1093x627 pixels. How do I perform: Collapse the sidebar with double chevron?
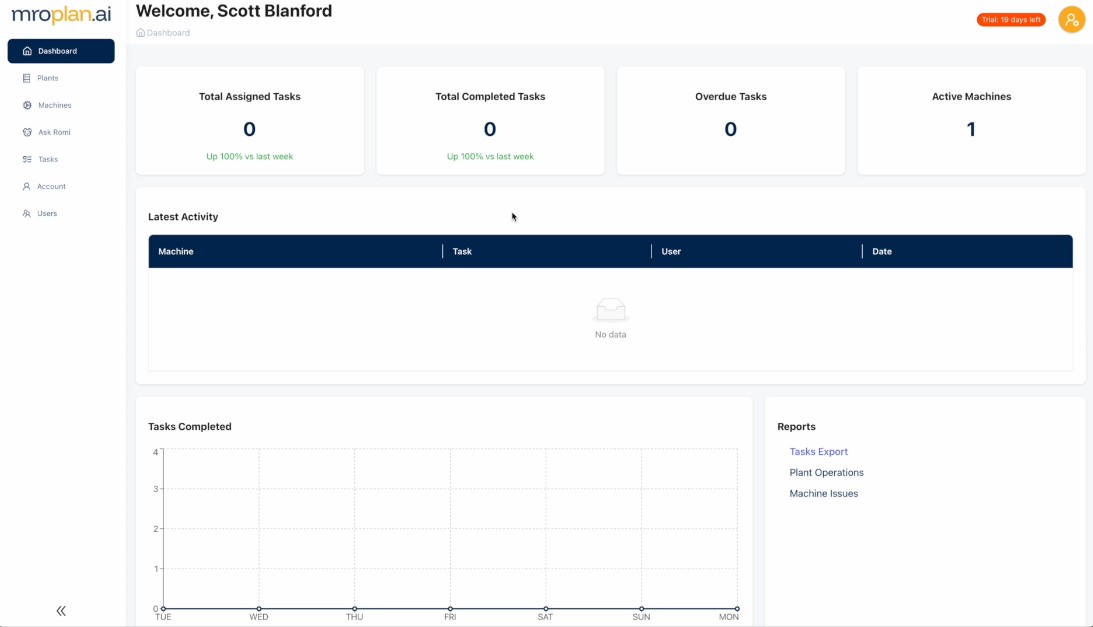pos(61,611)
